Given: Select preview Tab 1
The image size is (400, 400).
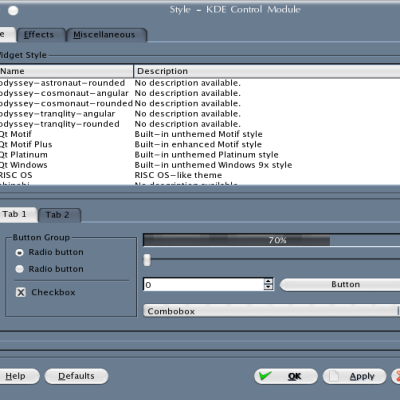Looking at the screenshot, I should tap(17, 214).
